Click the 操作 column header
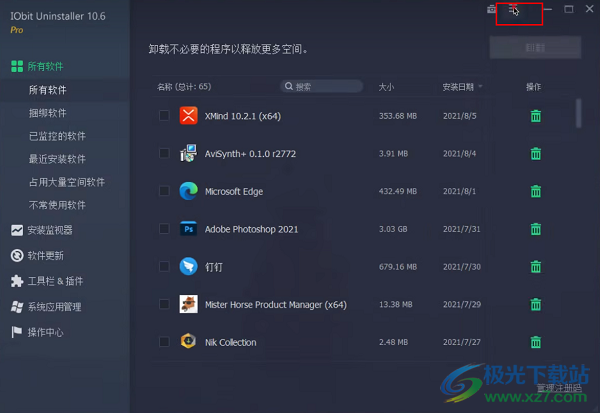 click(x=533, y=87)
